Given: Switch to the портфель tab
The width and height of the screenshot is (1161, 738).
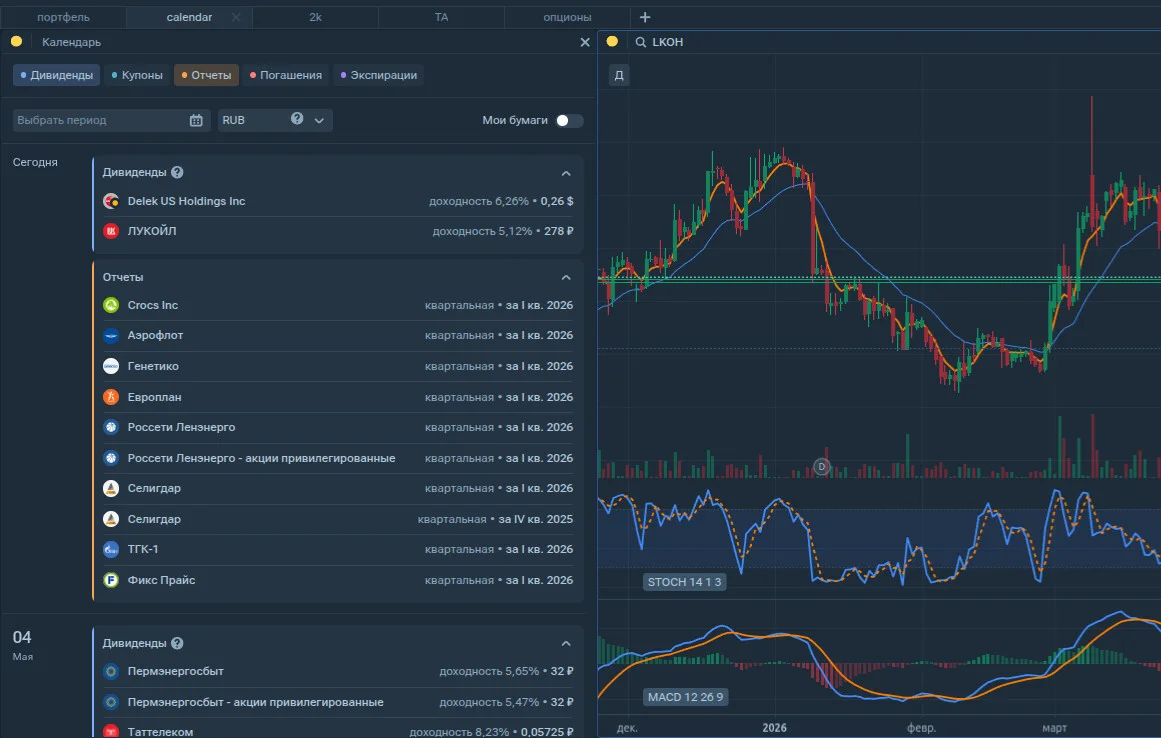Looking at the screenshot, I should coord(64,17).
